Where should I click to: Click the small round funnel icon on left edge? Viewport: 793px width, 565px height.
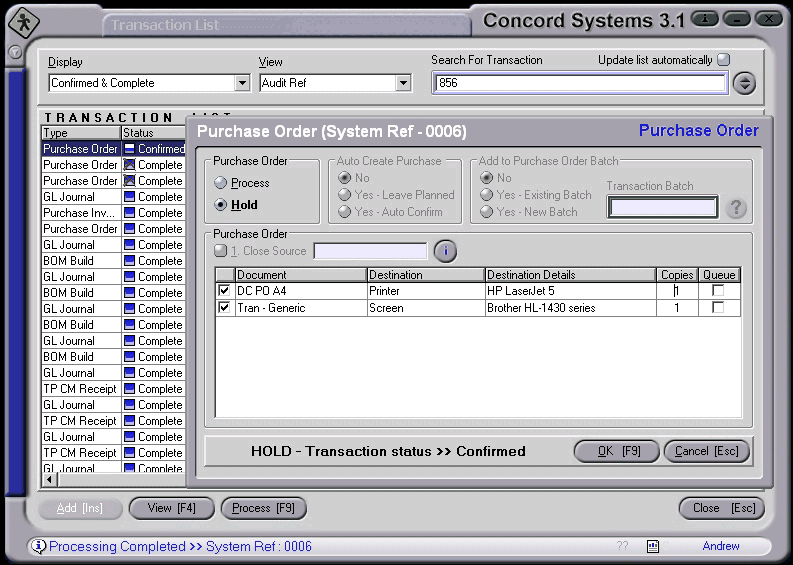click(x=15, y=52)
